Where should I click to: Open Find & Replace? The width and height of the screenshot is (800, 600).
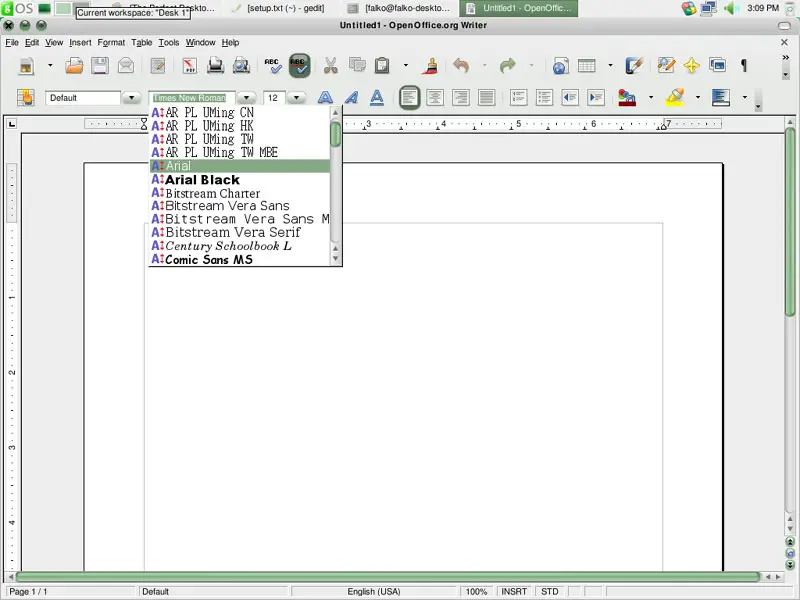666,66
